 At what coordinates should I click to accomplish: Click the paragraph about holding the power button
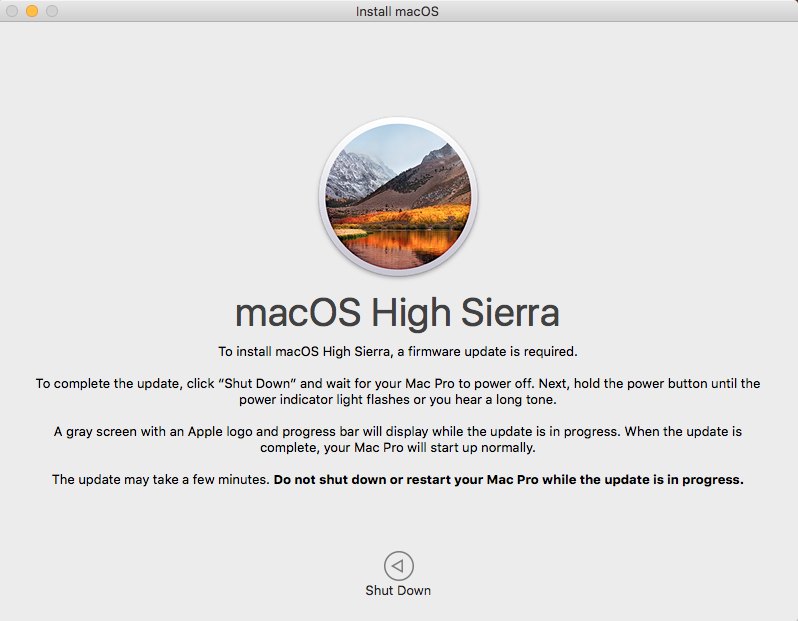(398, 391)
